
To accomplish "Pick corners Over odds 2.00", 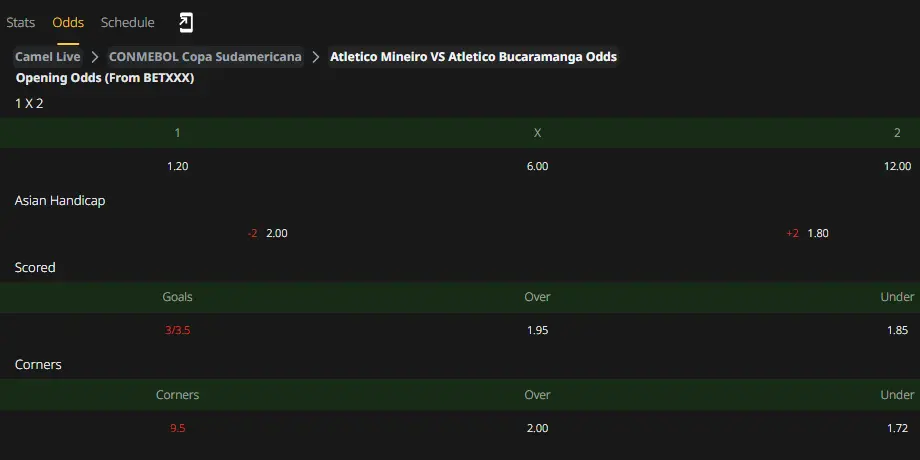I will 537,428.
